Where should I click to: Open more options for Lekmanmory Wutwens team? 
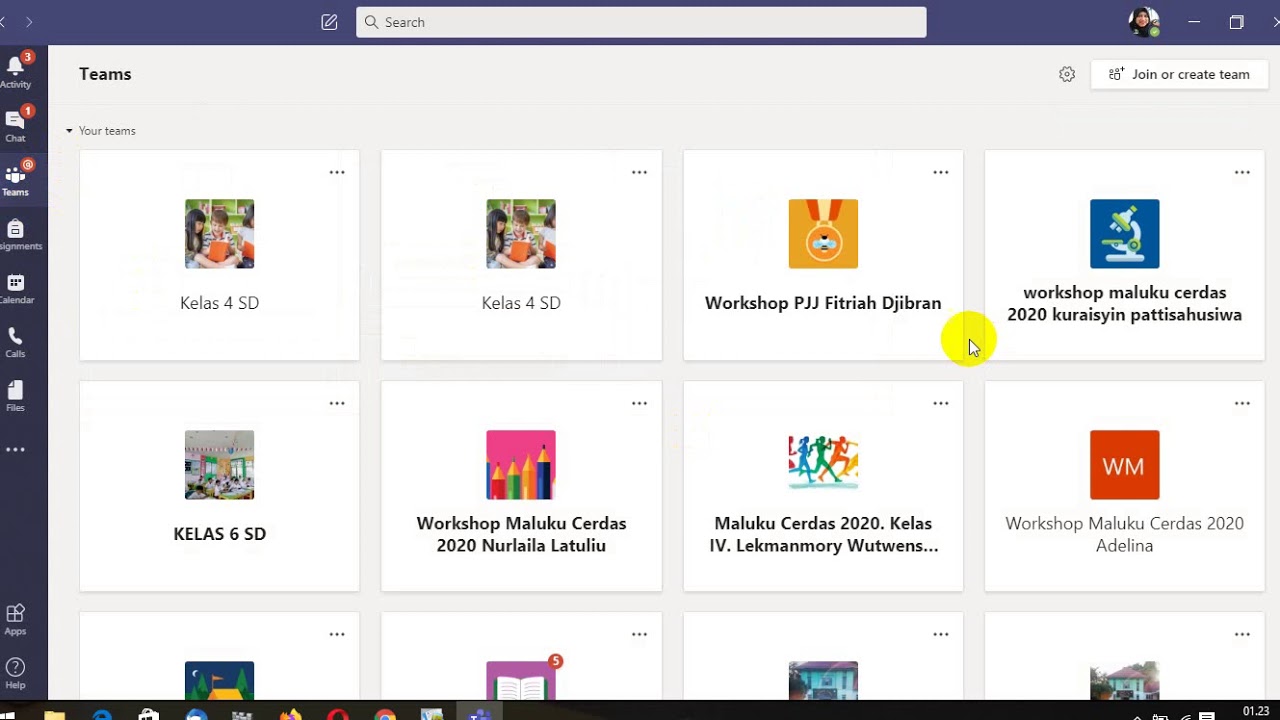941,403
